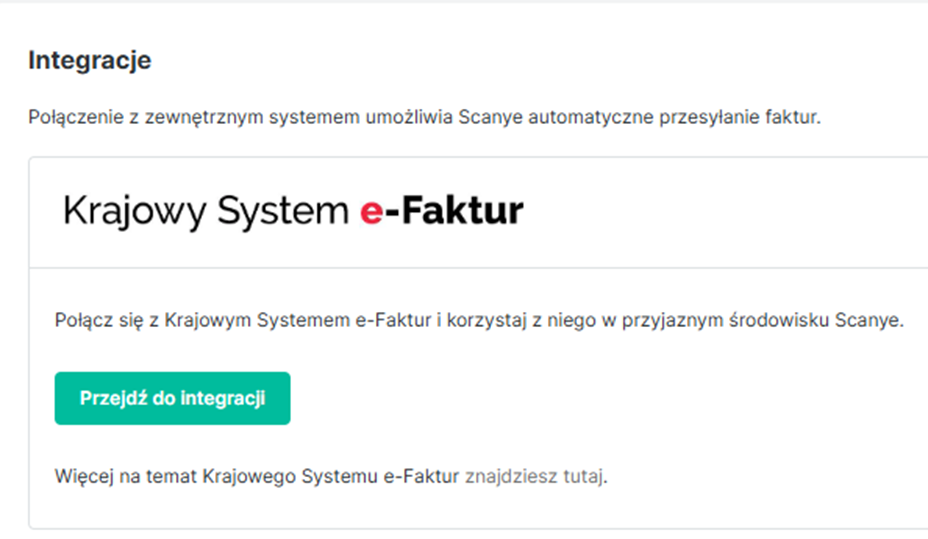The width and height of the screenshot is (928, 539).
Task: Click the Krajowy System e-Faktur logo
Action: pyautogui.click(x=293, y=212)
